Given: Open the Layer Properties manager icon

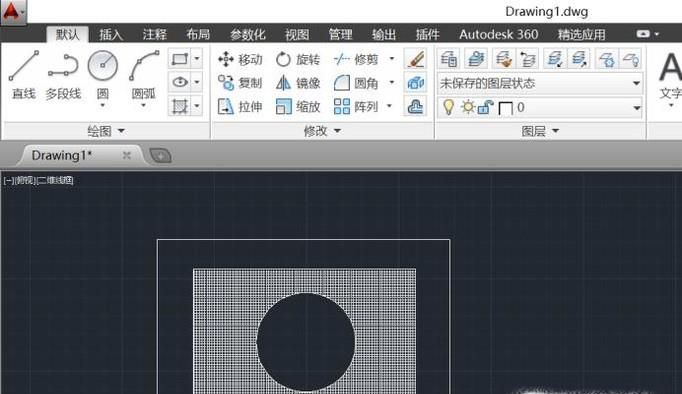Looking at the screenshot, I should point(449,59).
